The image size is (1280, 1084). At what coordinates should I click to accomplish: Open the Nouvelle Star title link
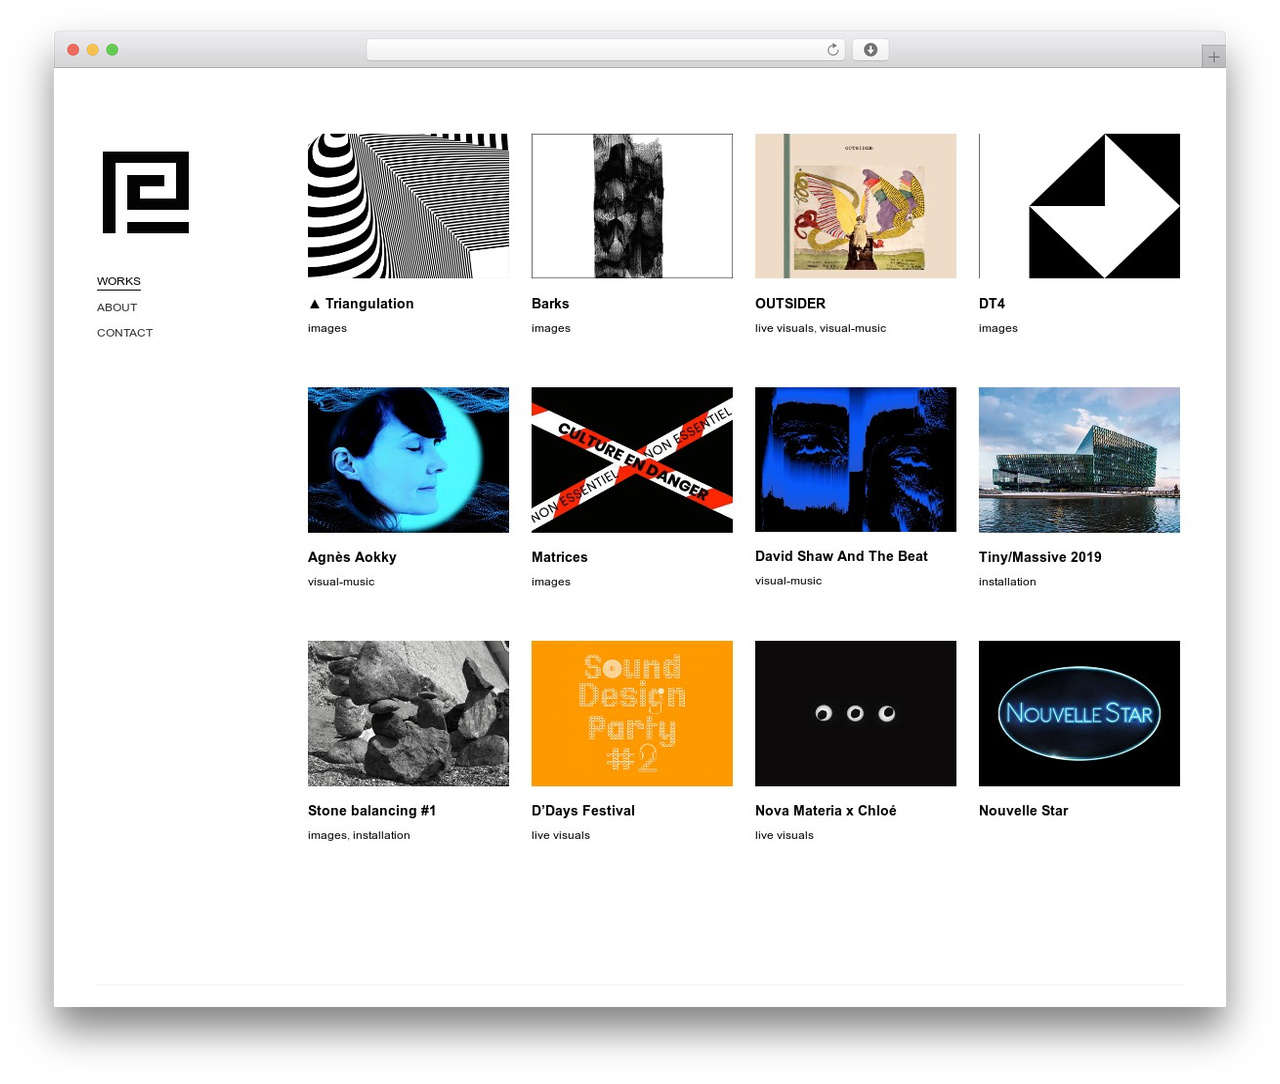(x=1023, y=811)
